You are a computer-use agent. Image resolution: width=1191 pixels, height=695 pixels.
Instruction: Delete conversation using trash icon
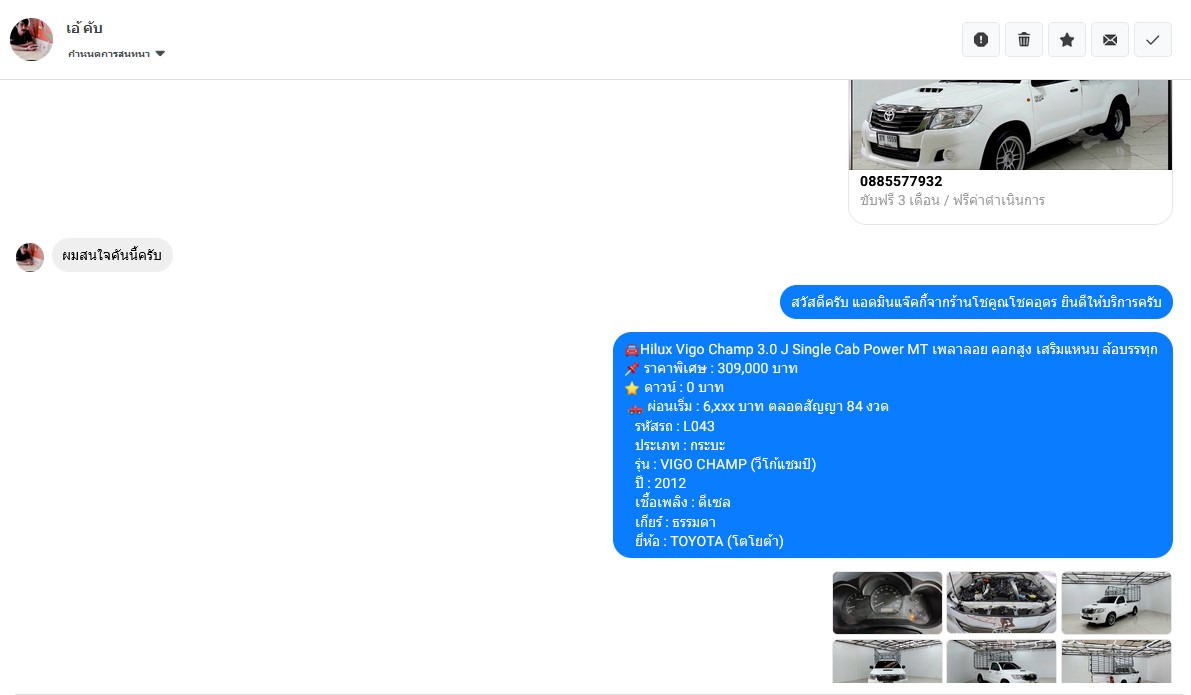click(x=1024, y=39)
